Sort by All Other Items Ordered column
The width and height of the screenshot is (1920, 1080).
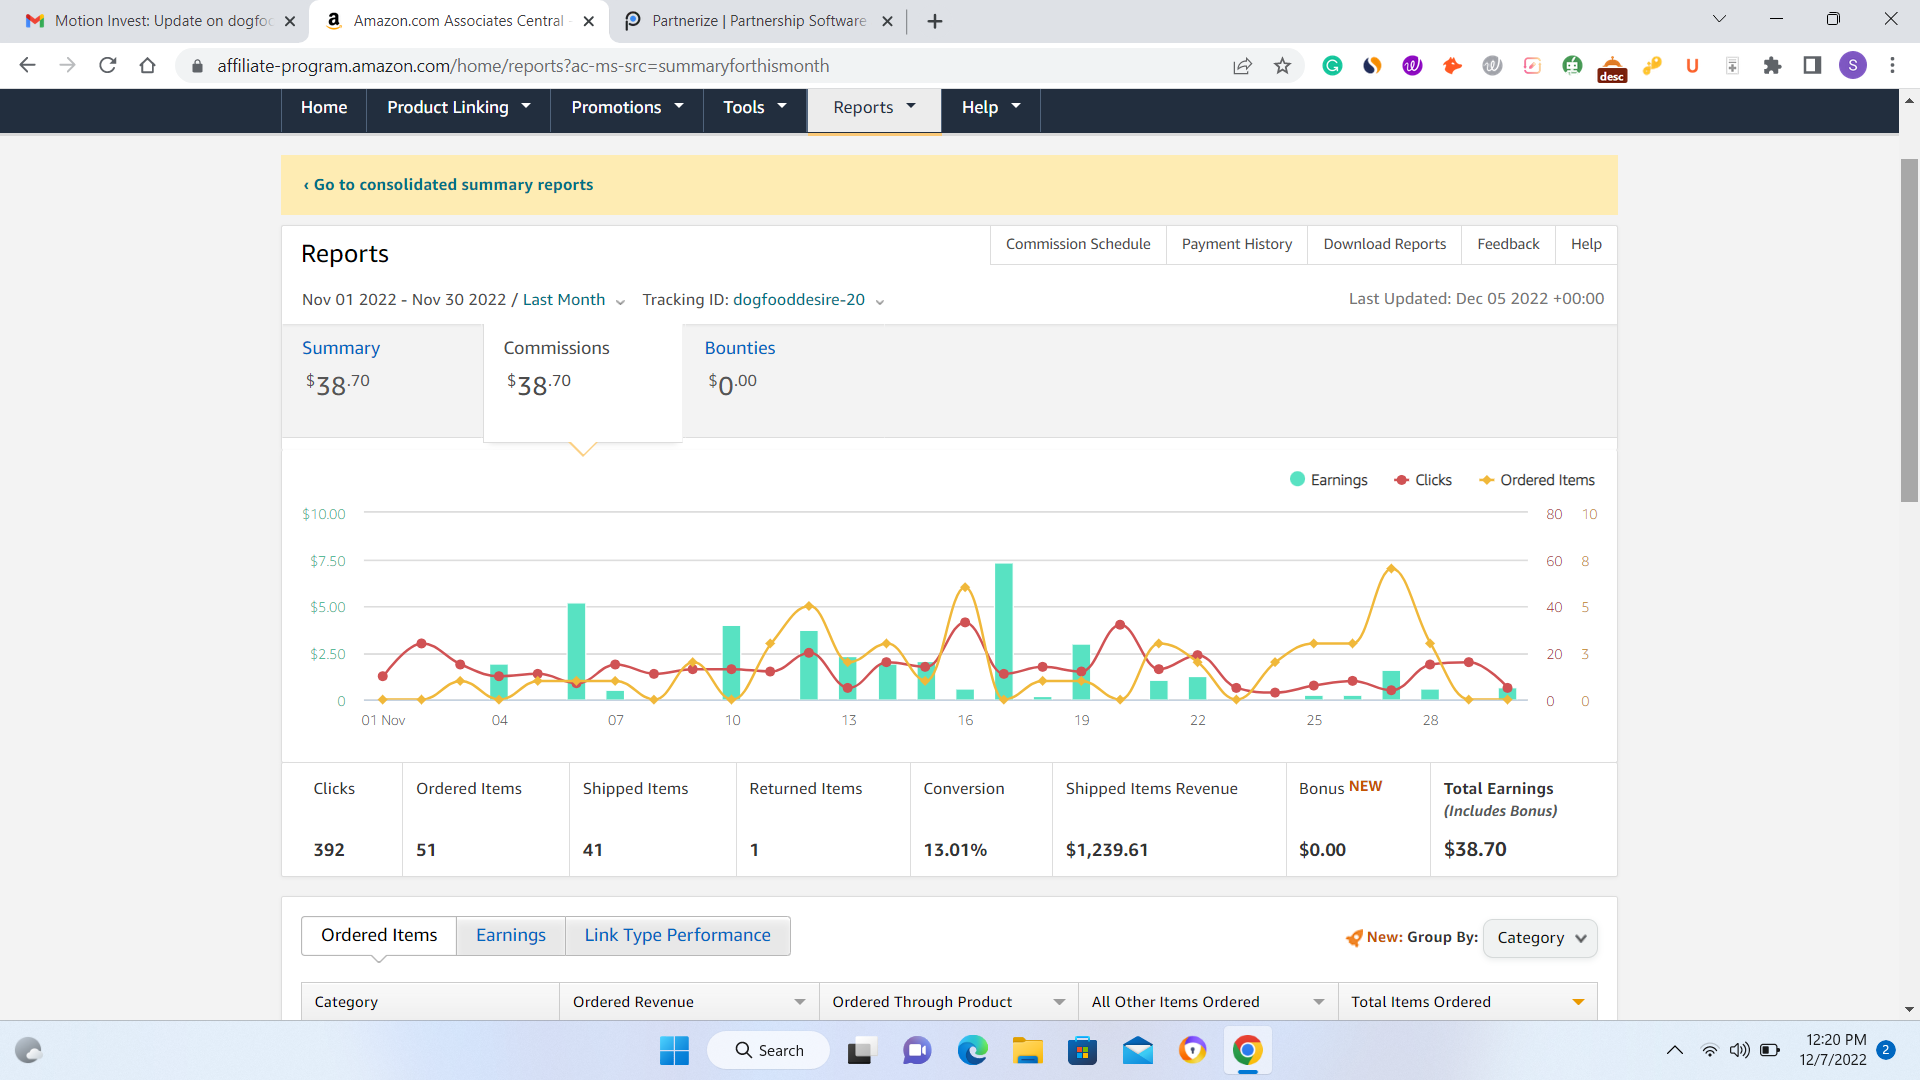pos(1319,1002)
